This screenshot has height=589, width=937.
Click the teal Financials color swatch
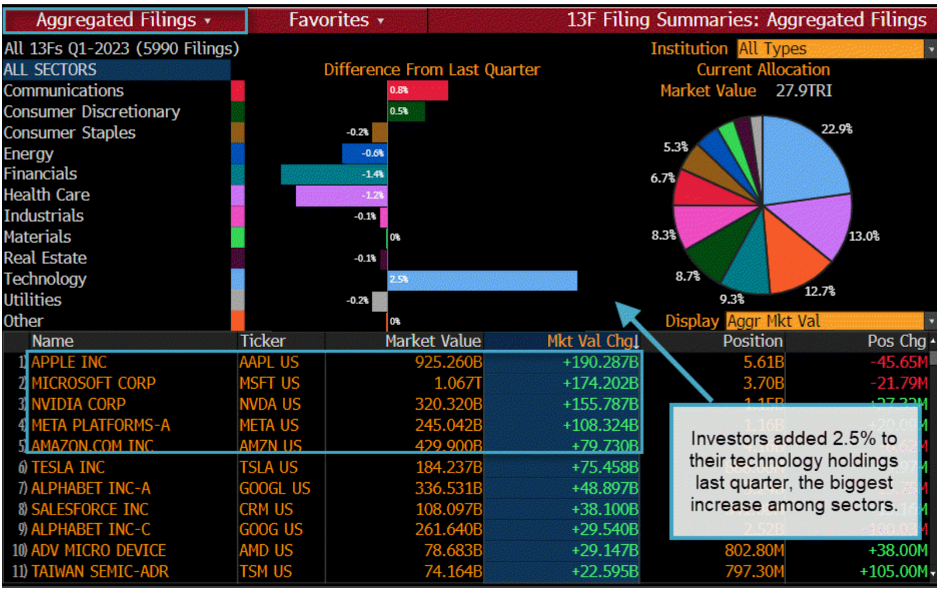[238, 174]
